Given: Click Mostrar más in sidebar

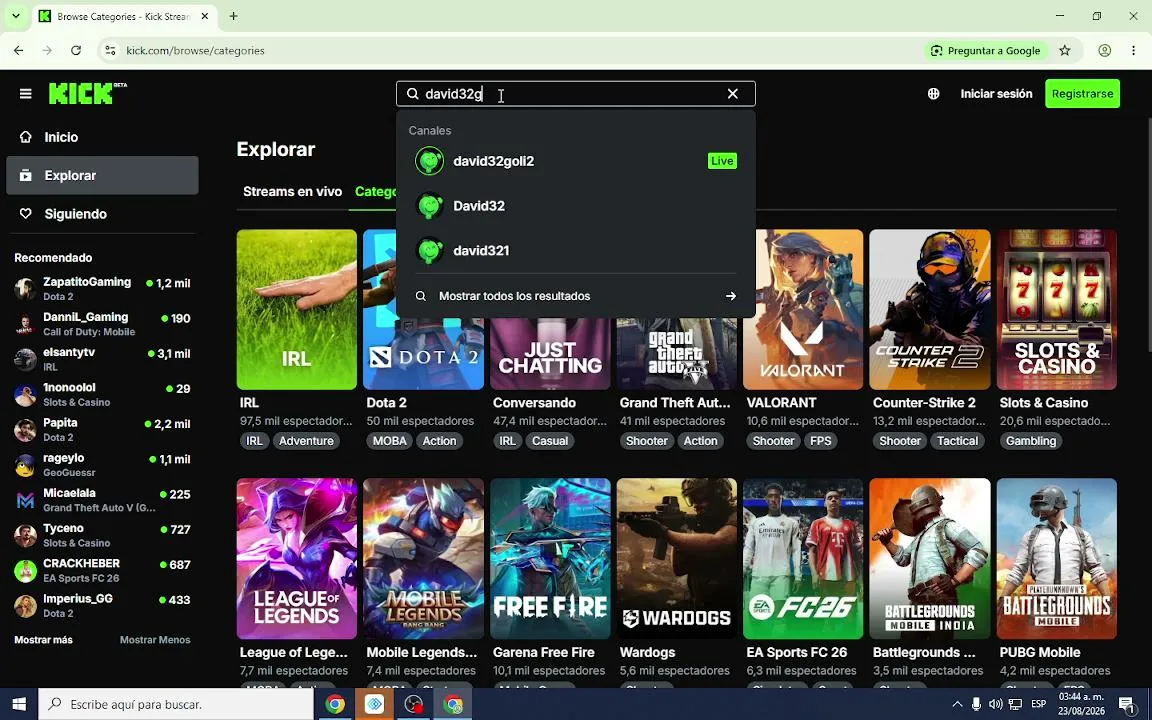Looking at the screenshot, I should coord(43,640).
